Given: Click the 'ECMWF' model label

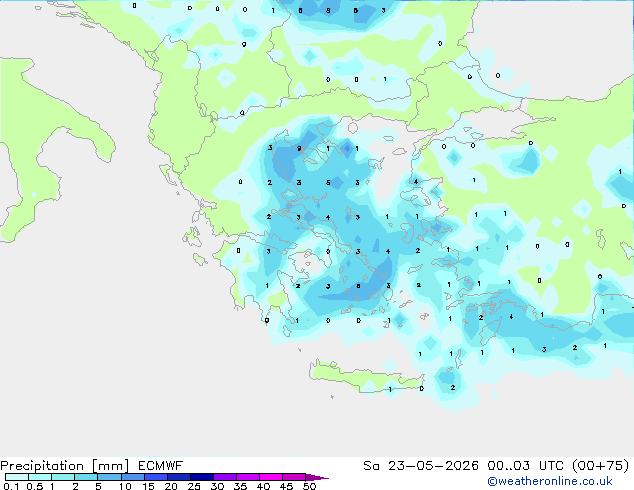Looking at the screenshot, I should (x=161, y=466).
